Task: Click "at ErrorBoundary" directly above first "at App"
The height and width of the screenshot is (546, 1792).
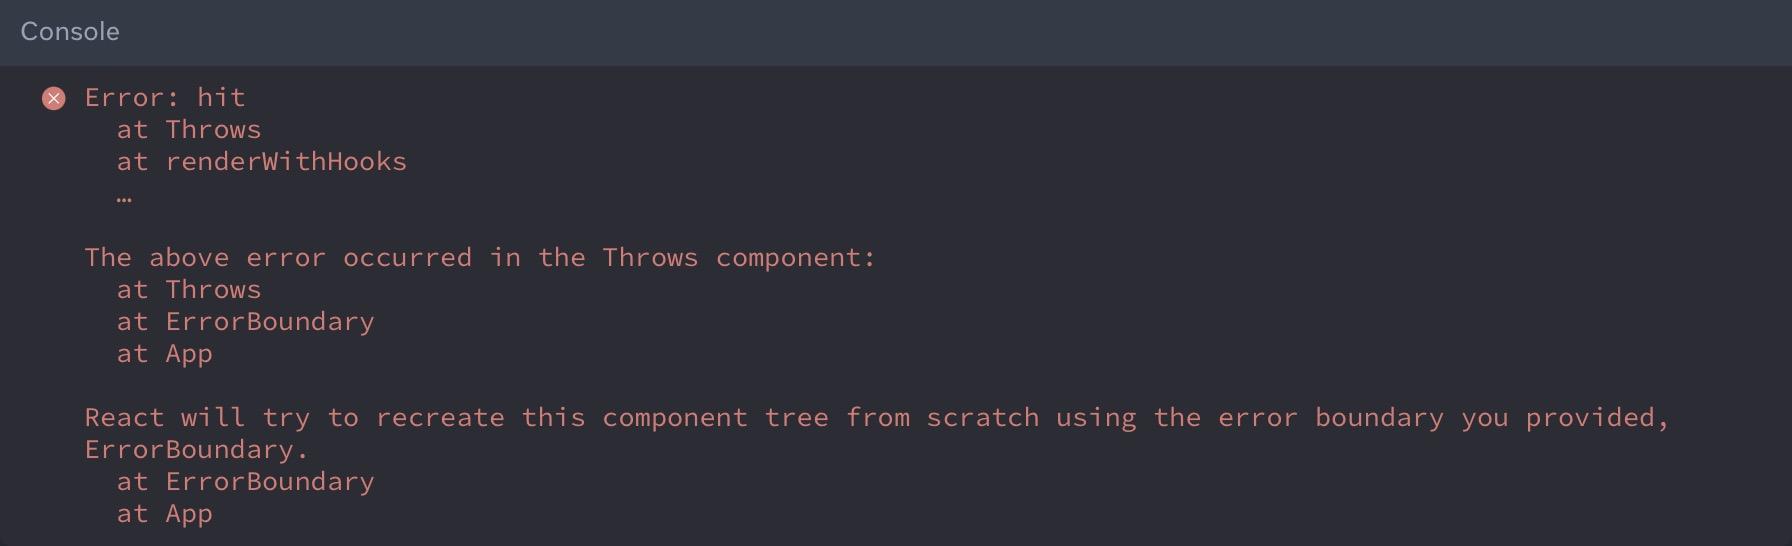Action: point(245,322)
